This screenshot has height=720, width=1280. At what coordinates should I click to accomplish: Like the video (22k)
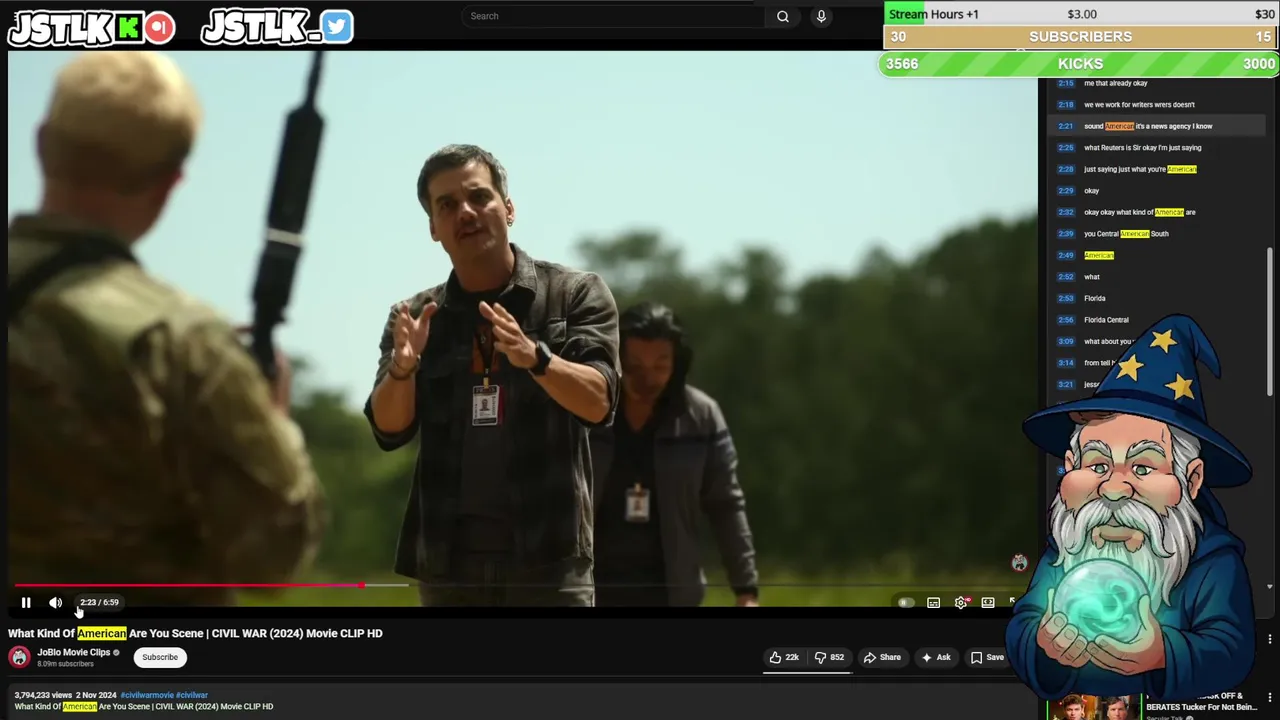coord(783,657)
